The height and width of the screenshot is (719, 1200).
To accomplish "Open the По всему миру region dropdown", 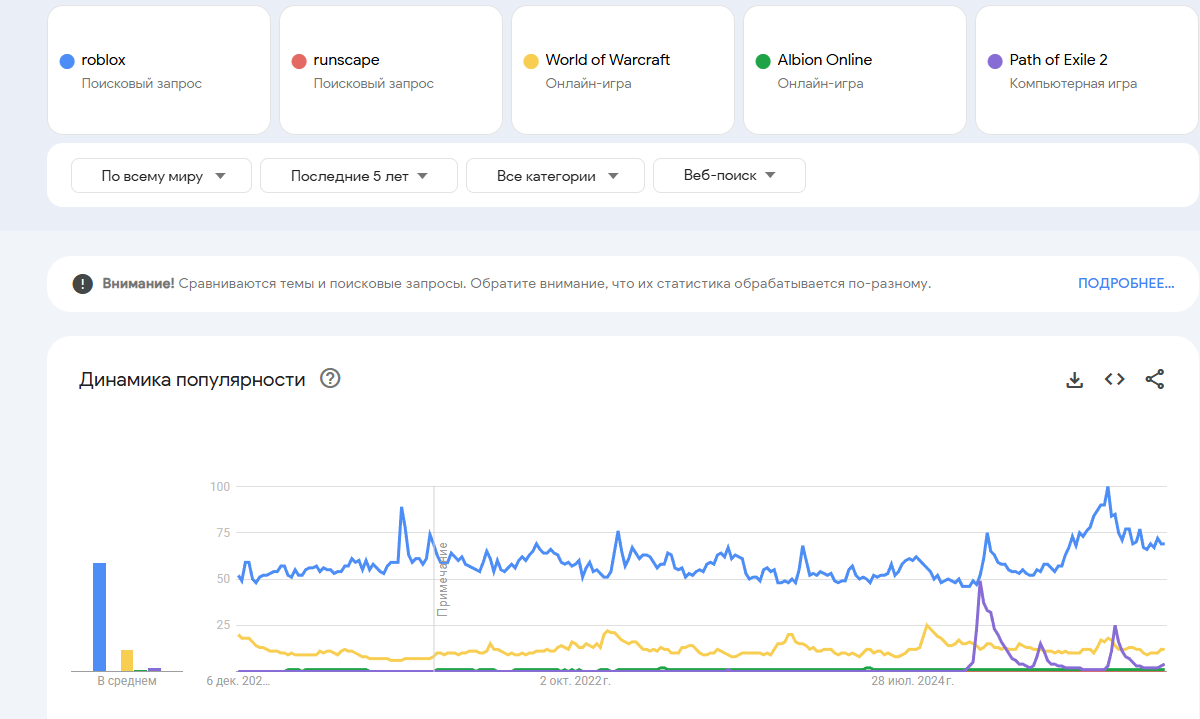I will click(162, 176).
